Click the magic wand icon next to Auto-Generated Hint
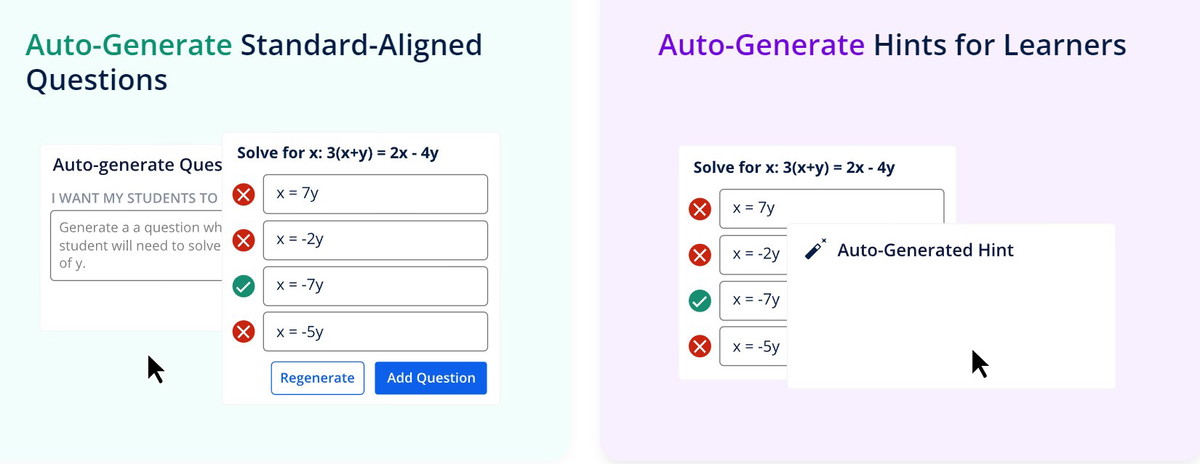Image resolution: width=1200 pixels, height=464 pixels. pos(816,249)
